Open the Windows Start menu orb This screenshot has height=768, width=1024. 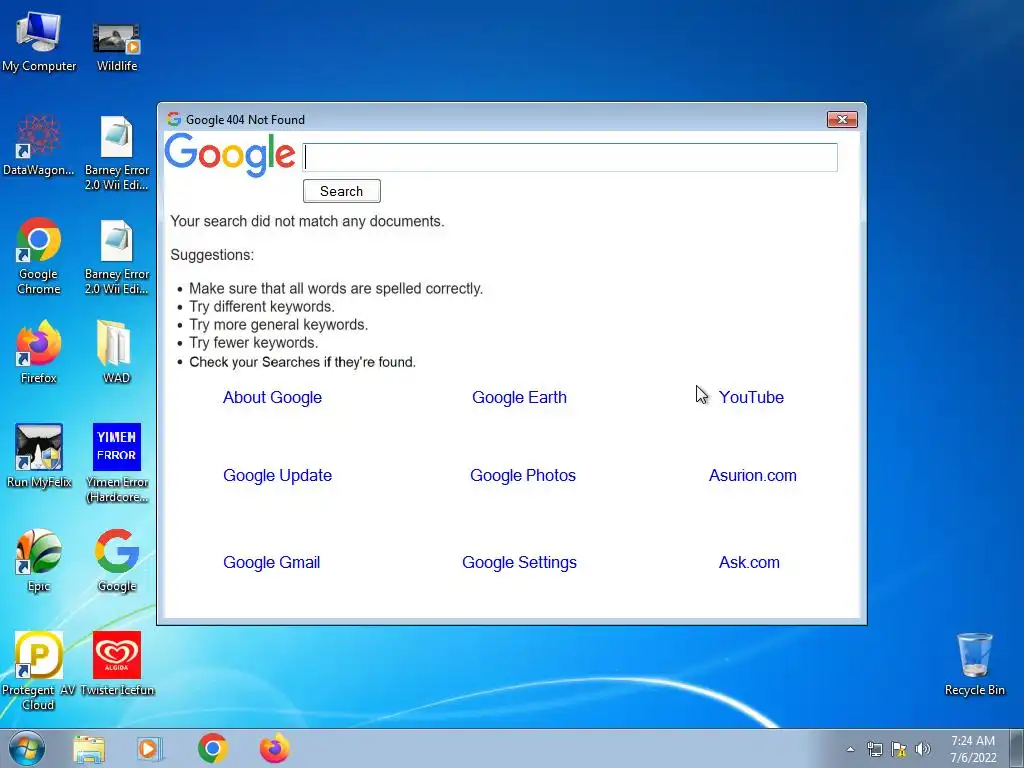coord(27,749)
